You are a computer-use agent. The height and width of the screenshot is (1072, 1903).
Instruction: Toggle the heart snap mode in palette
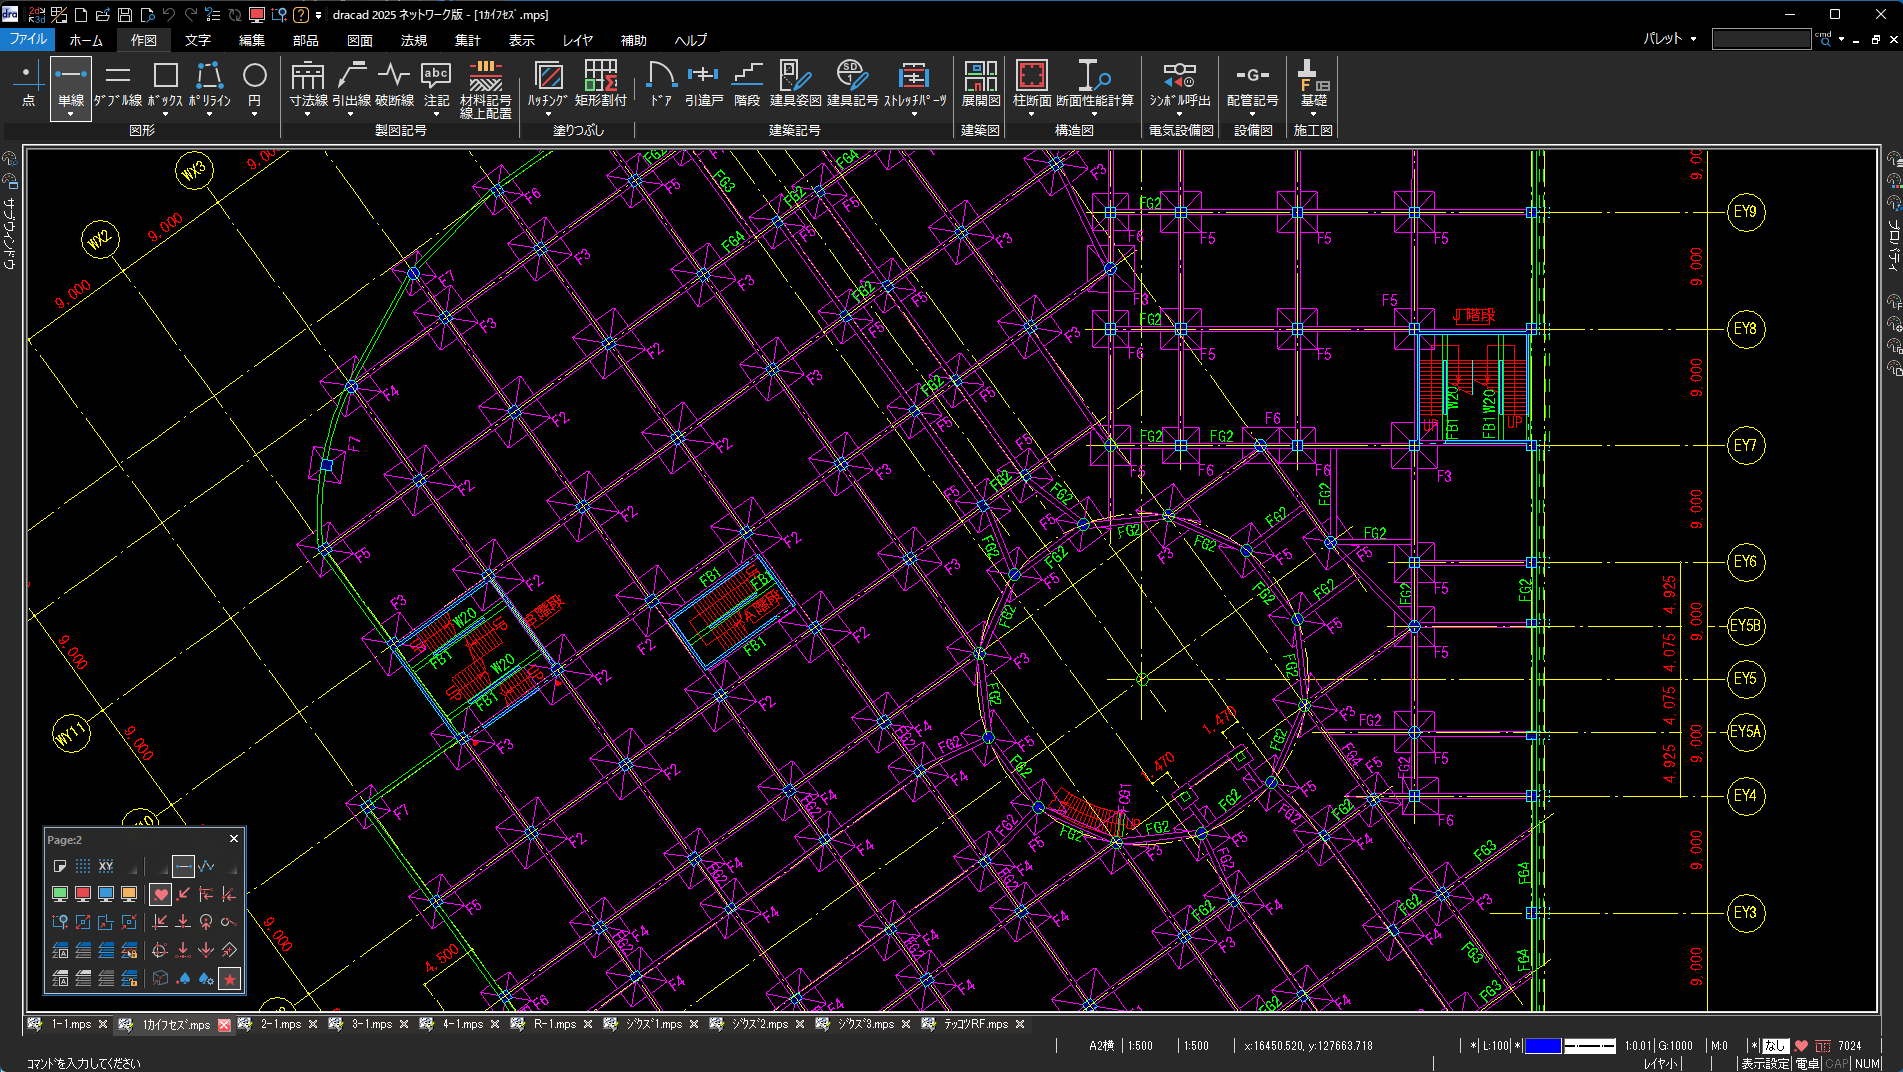[x=160, y=894]
